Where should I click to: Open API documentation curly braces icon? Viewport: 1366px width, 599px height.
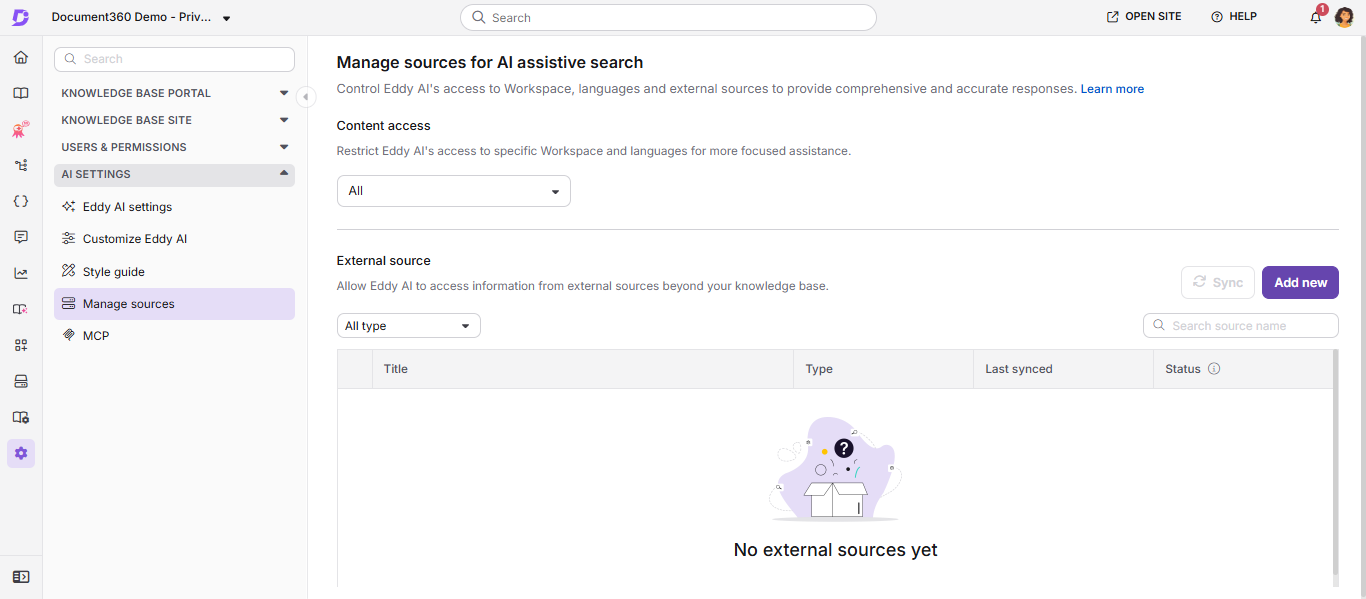21,201
